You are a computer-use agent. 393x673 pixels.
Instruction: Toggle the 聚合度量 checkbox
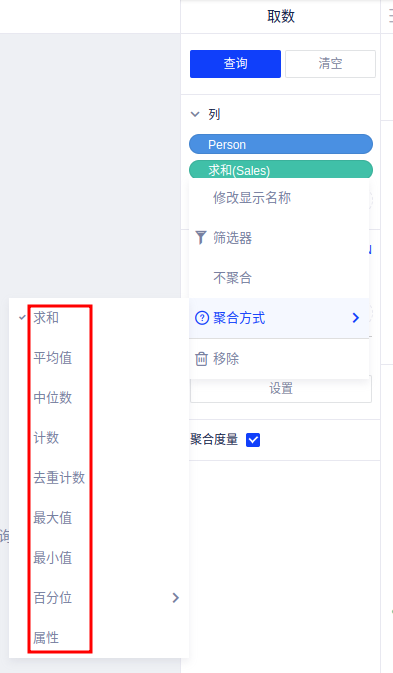click(253, 440)
